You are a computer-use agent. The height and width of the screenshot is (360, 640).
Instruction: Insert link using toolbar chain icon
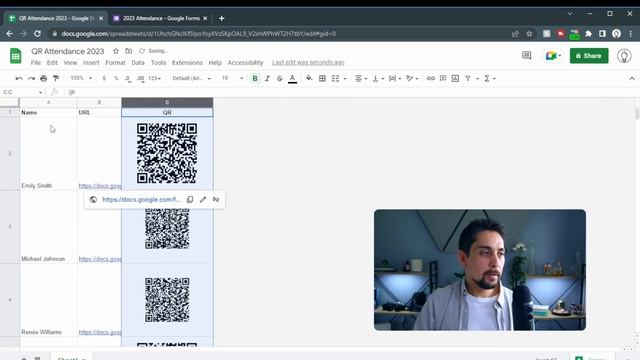(431, 78)
